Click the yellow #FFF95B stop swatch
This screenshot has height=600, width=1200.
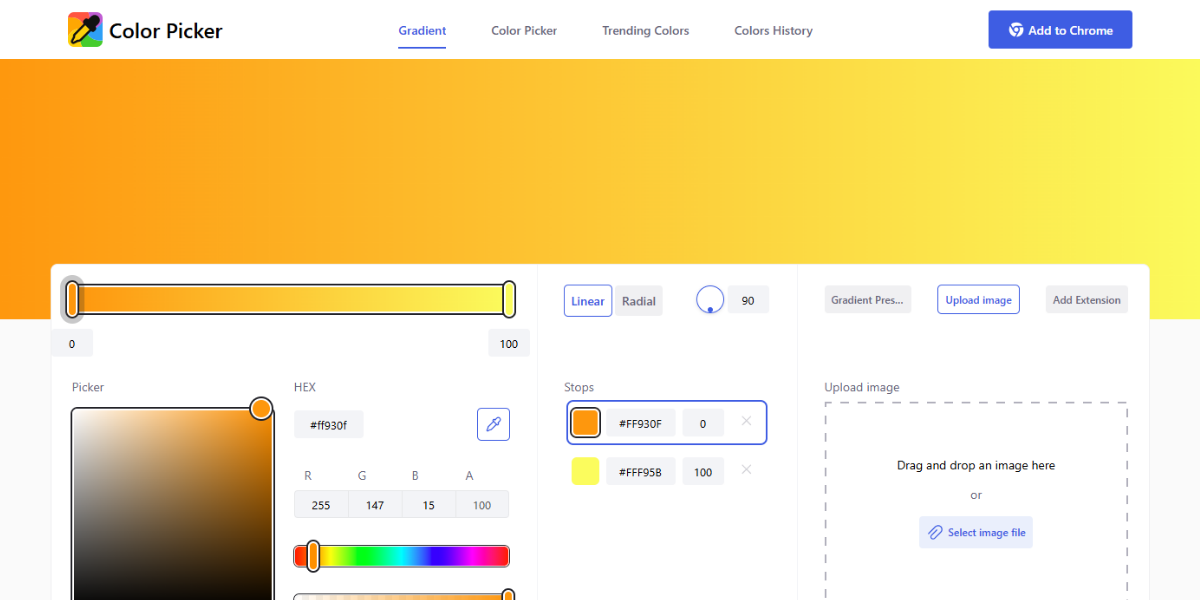click(585, 470)
